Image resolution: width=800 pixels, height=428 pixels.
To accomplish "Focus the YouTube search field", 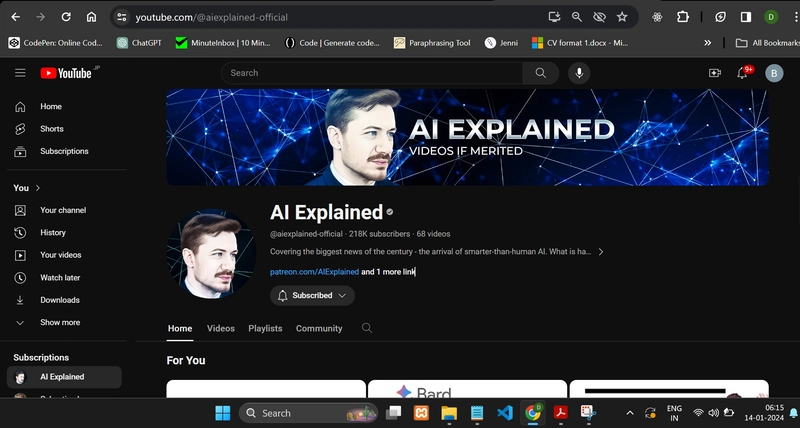I will click(x=372, y=73).
